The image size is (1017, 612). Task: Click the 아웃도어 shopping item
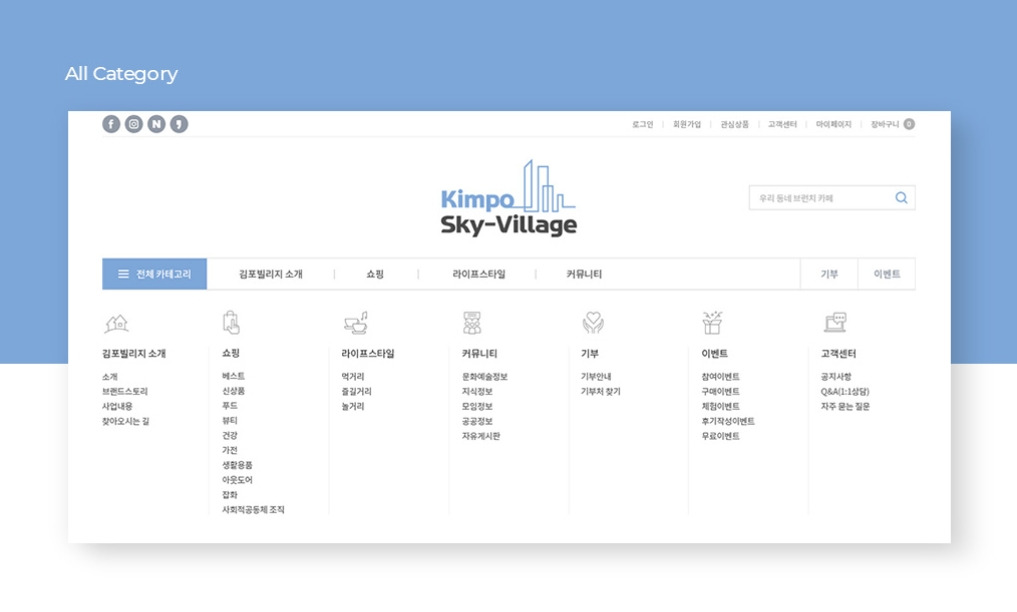click(x=237, y=480)
